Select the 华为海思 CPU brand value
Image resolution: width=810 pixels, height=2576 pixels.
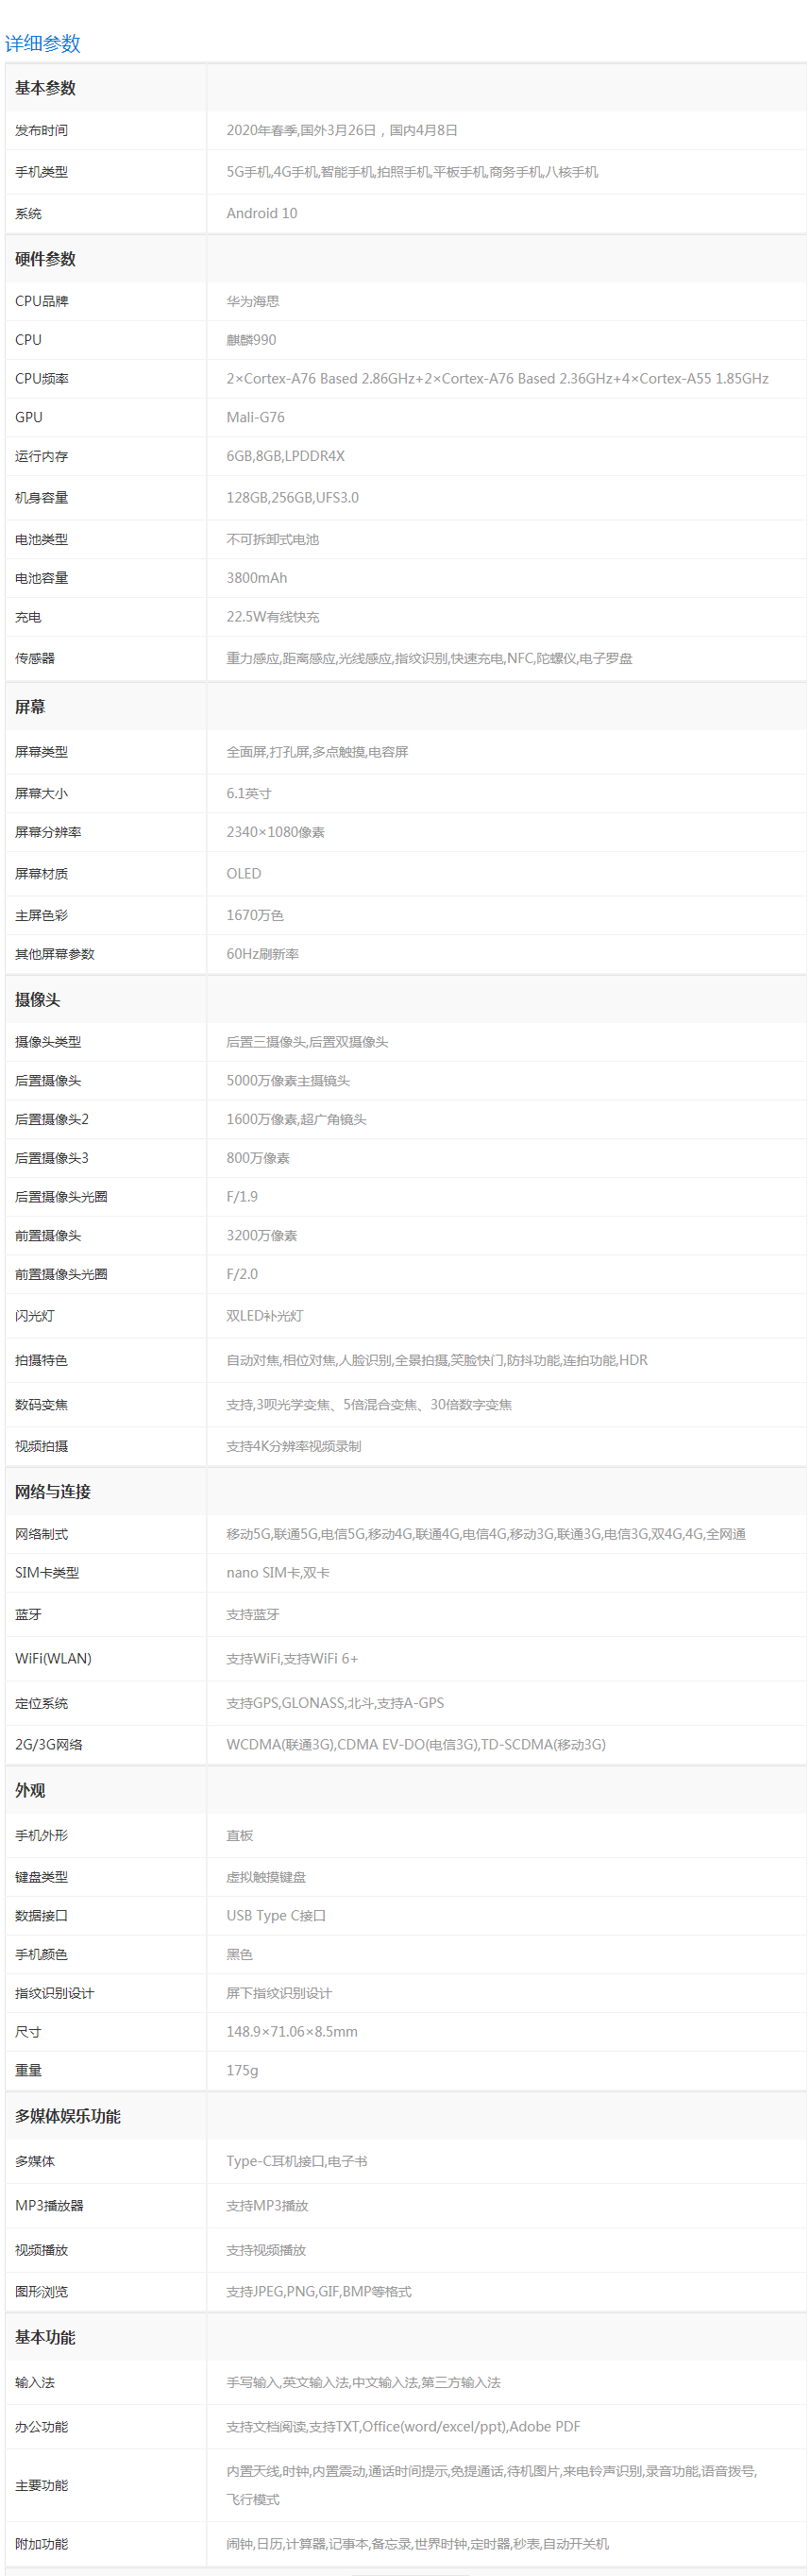(x=253, y=301)
